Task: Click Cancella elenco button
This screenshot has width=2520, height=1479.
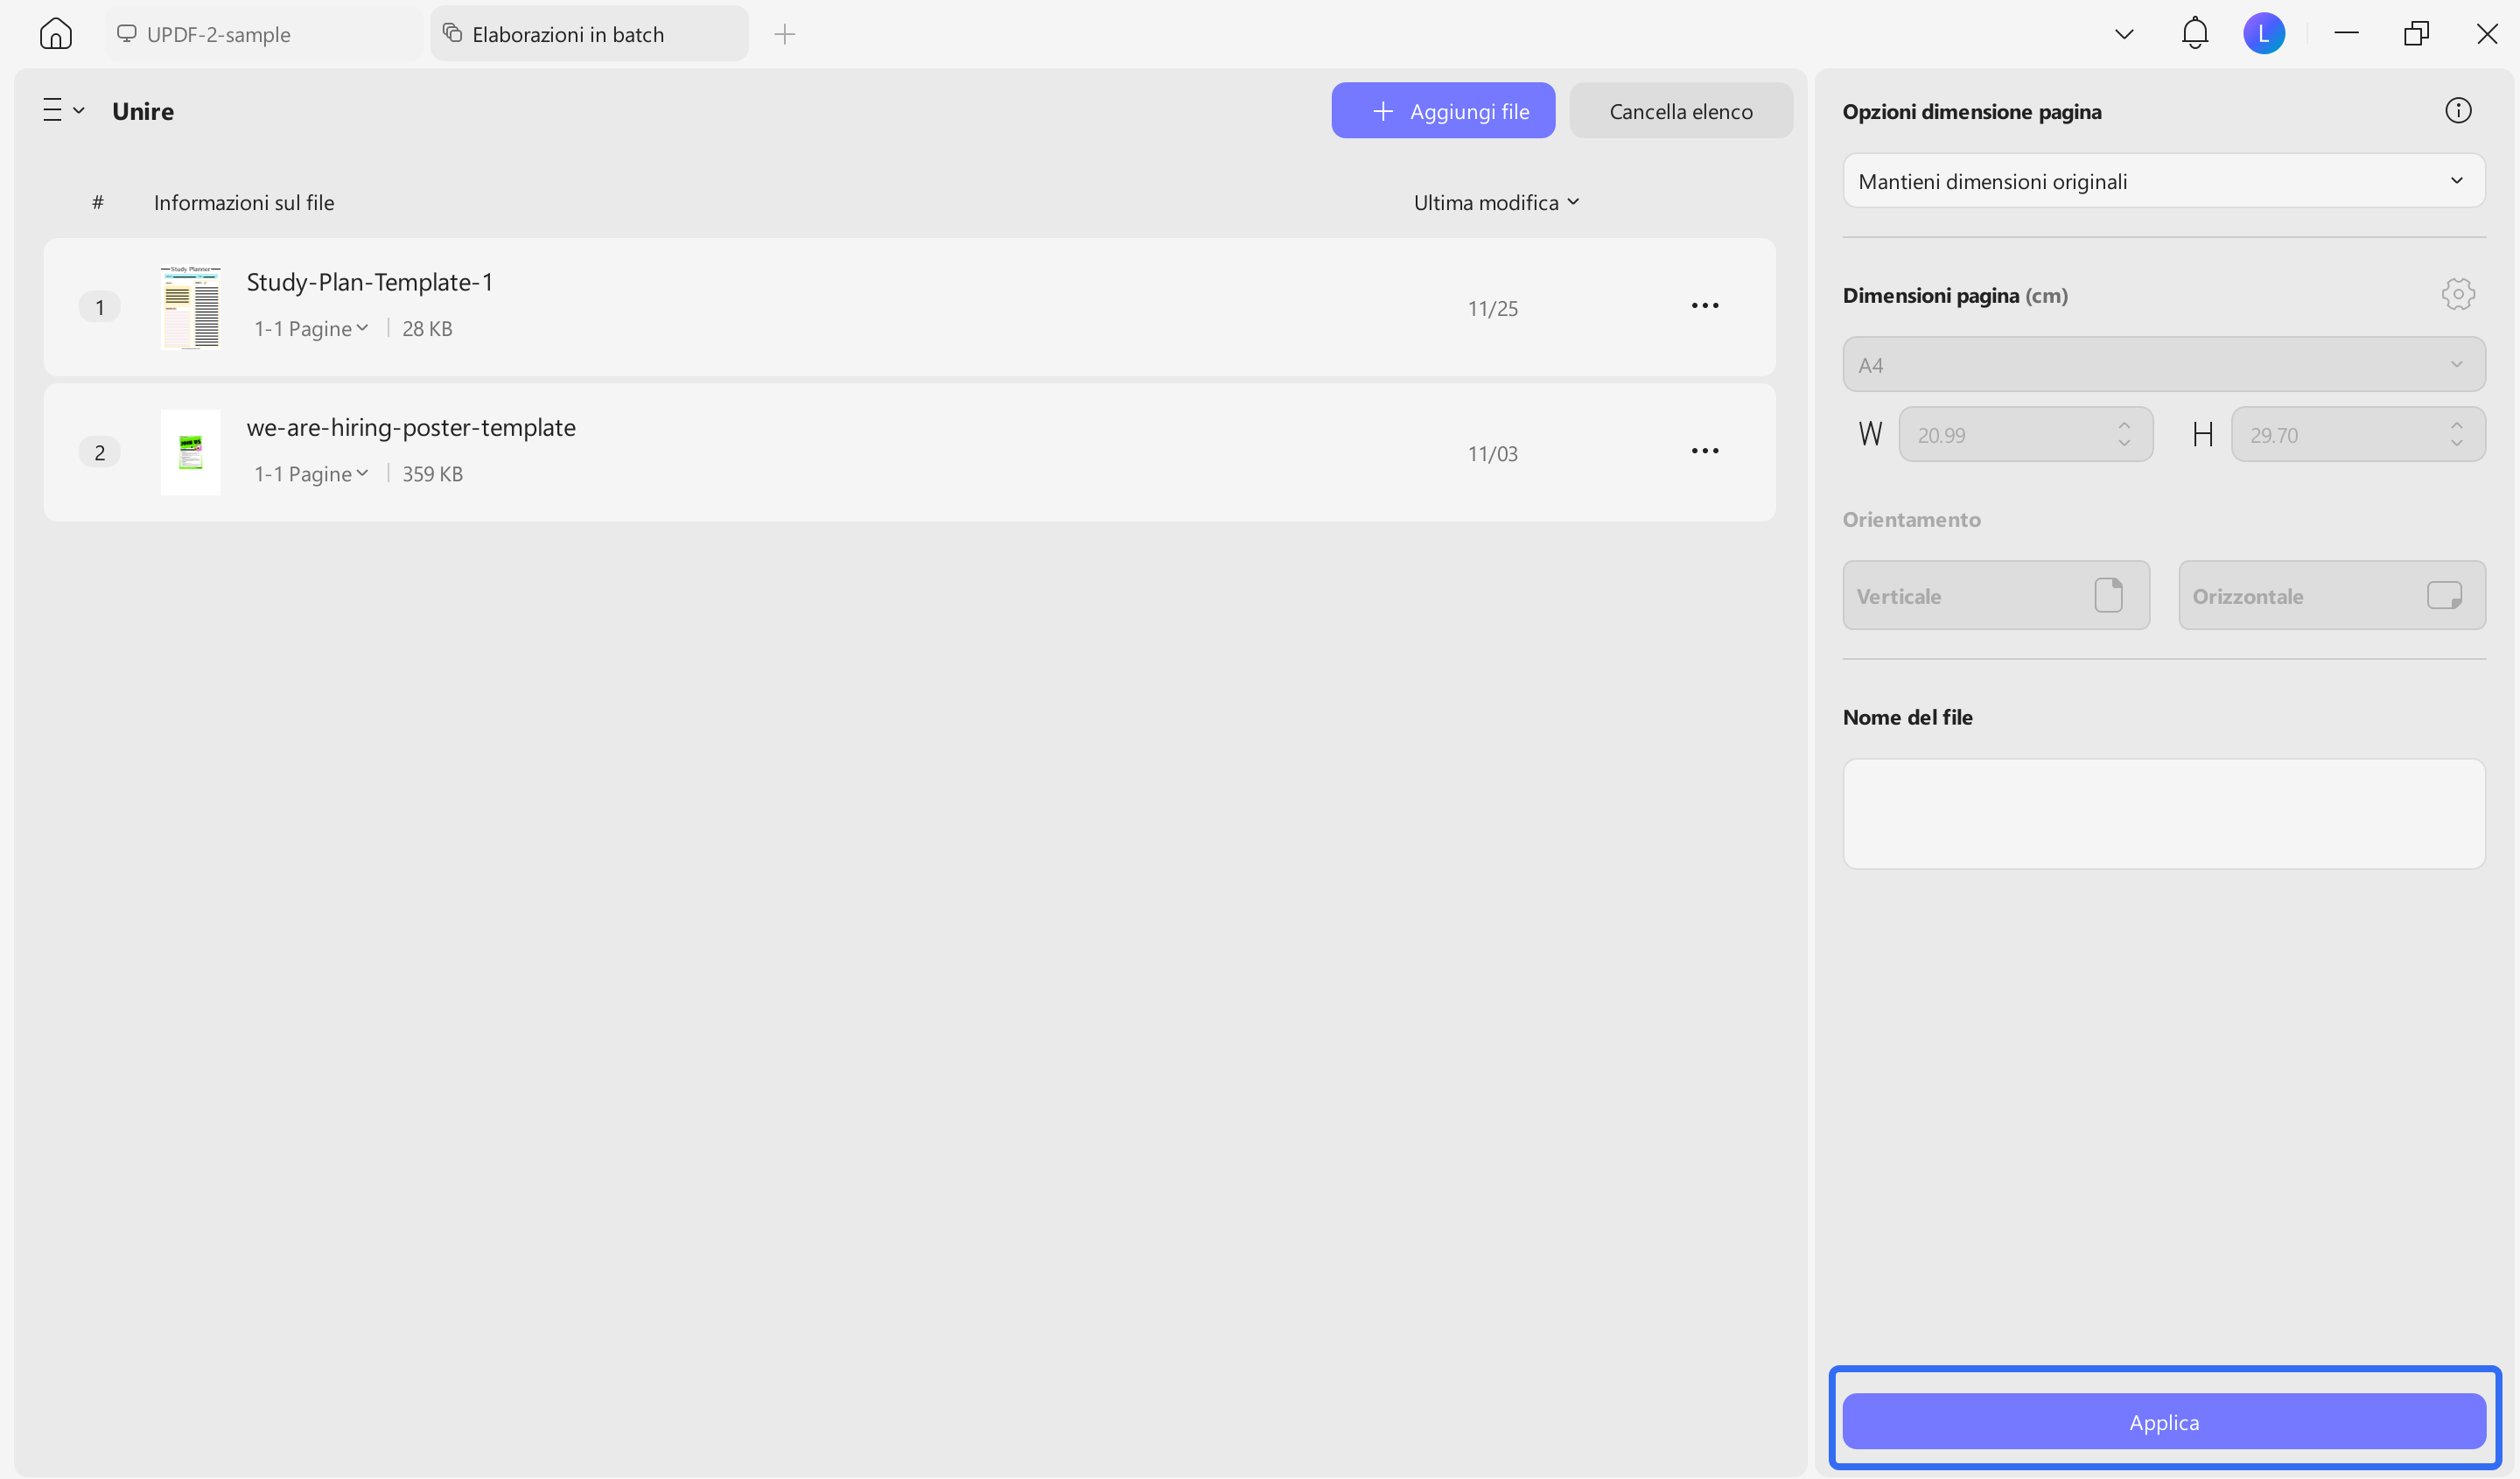Action: [1680, 111]
